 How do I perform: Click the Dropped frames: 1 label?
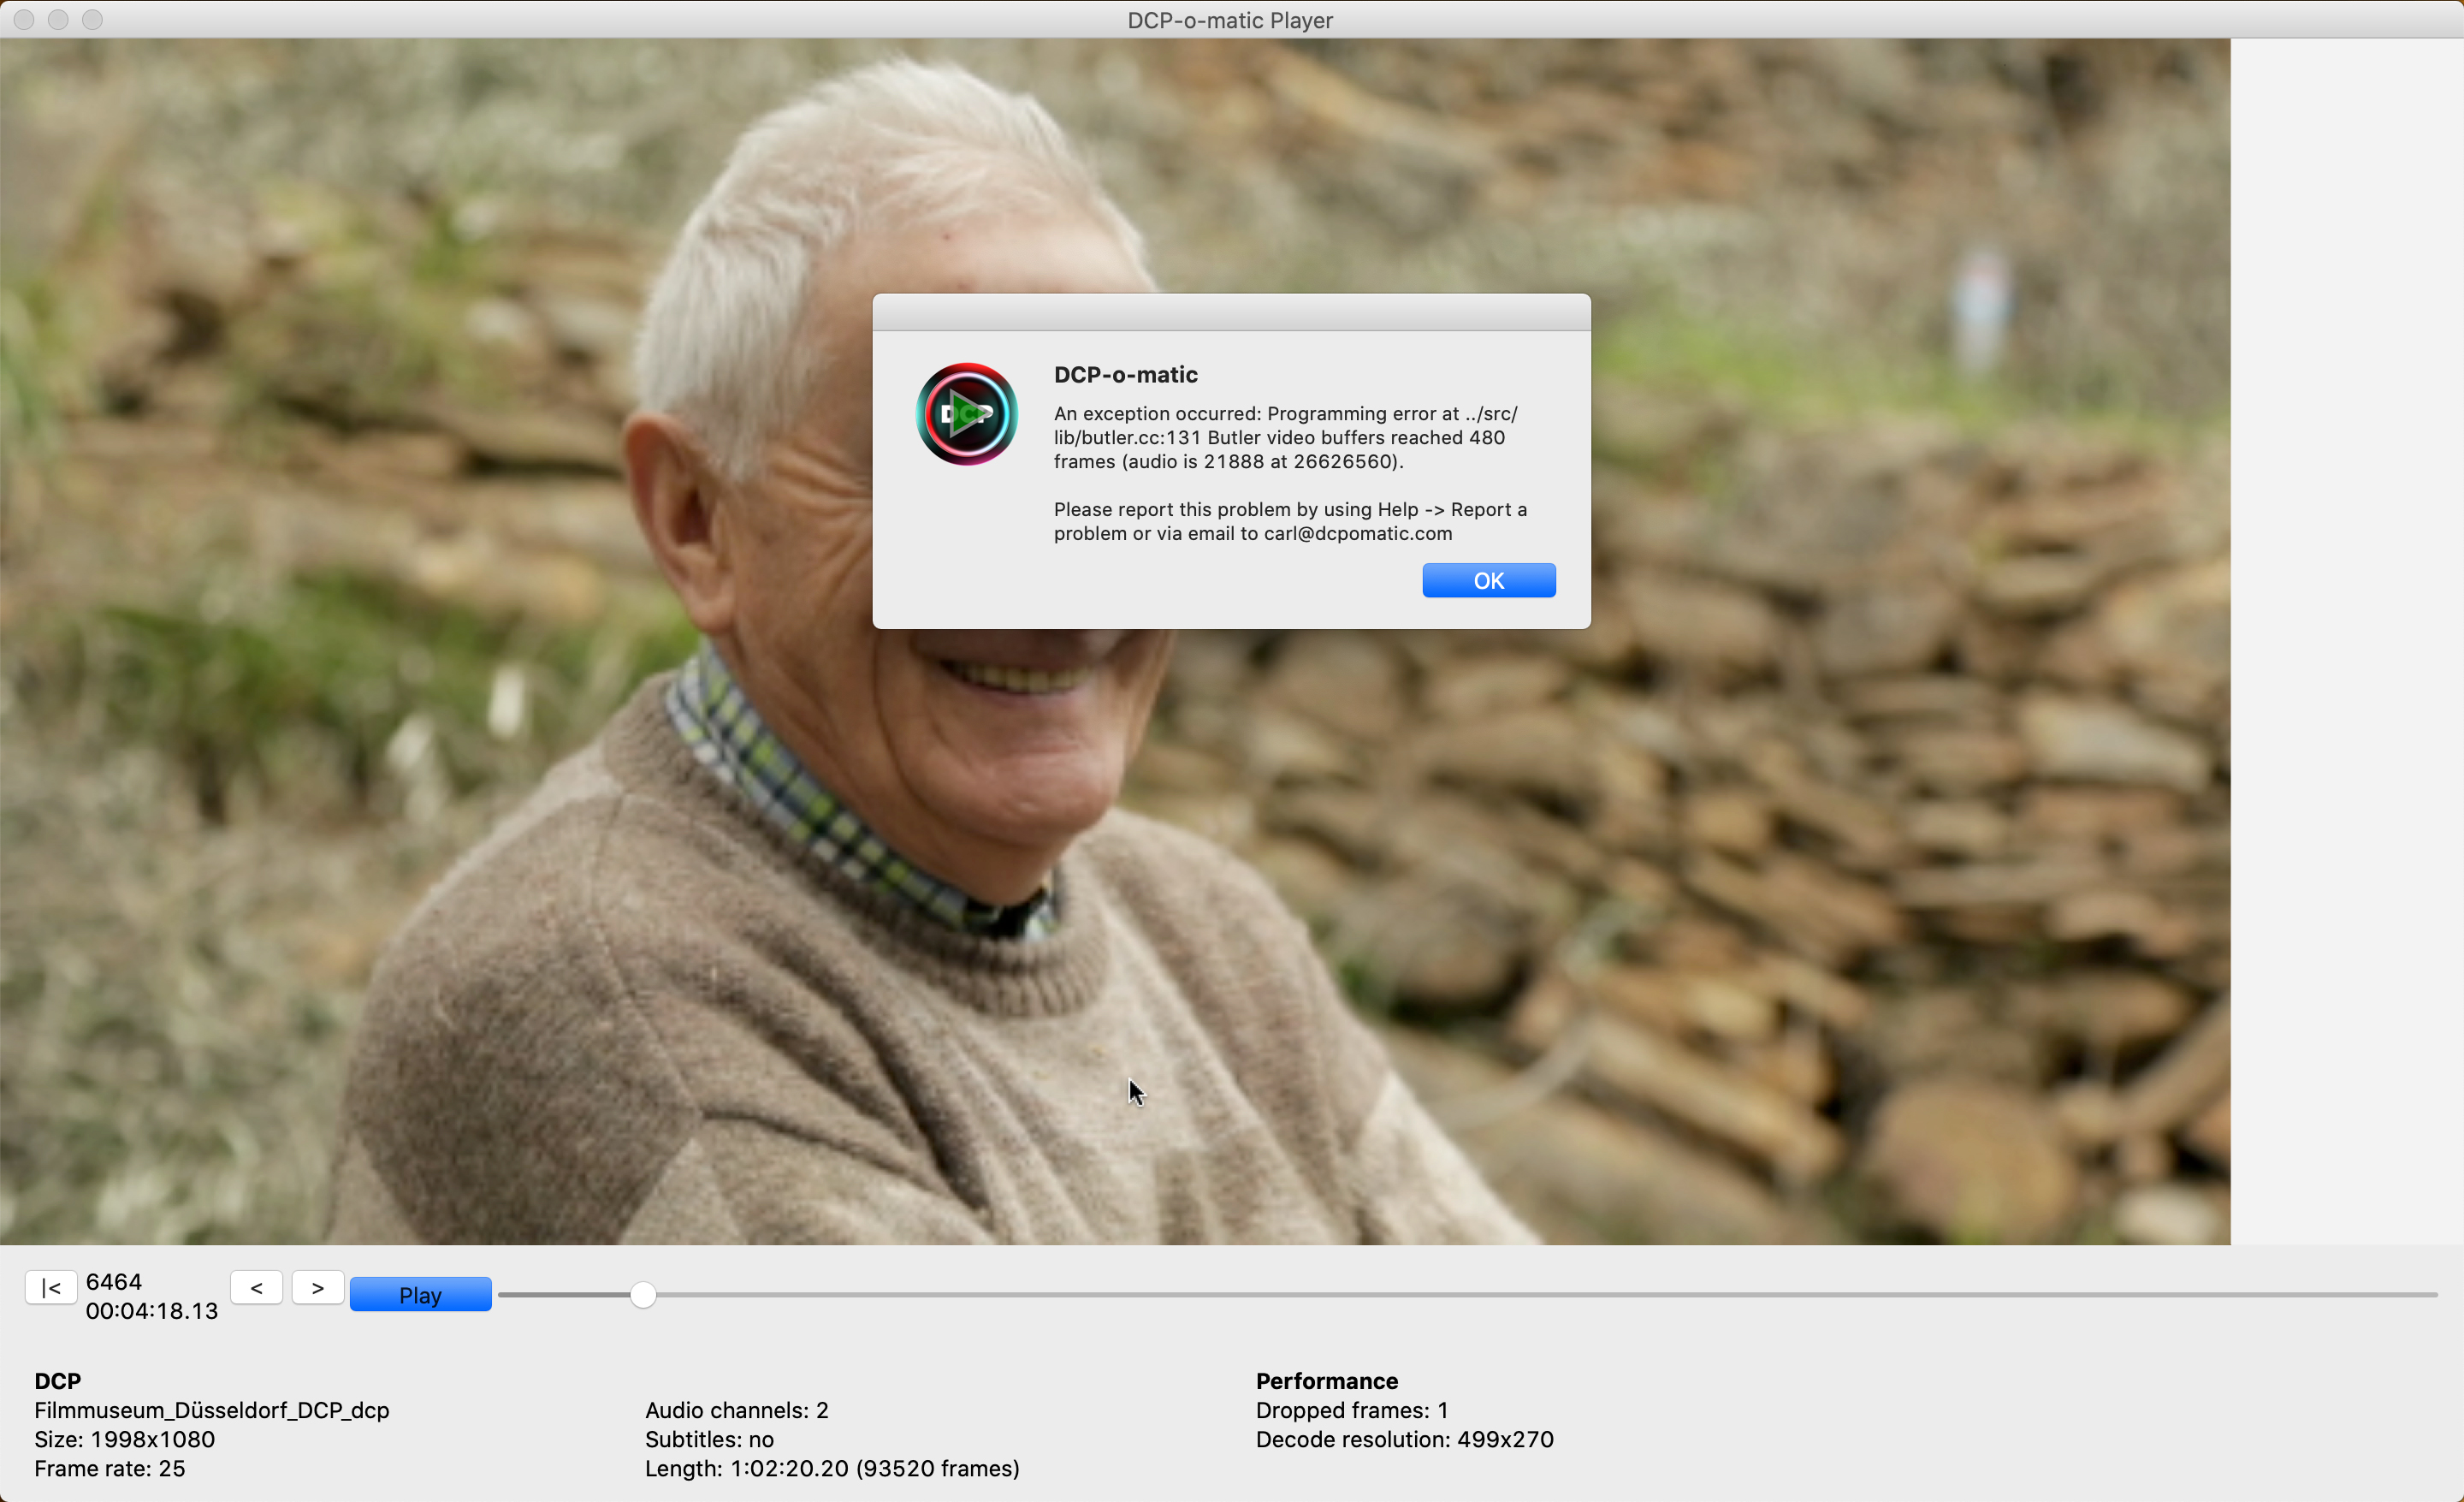(x=1351, y=1410)
